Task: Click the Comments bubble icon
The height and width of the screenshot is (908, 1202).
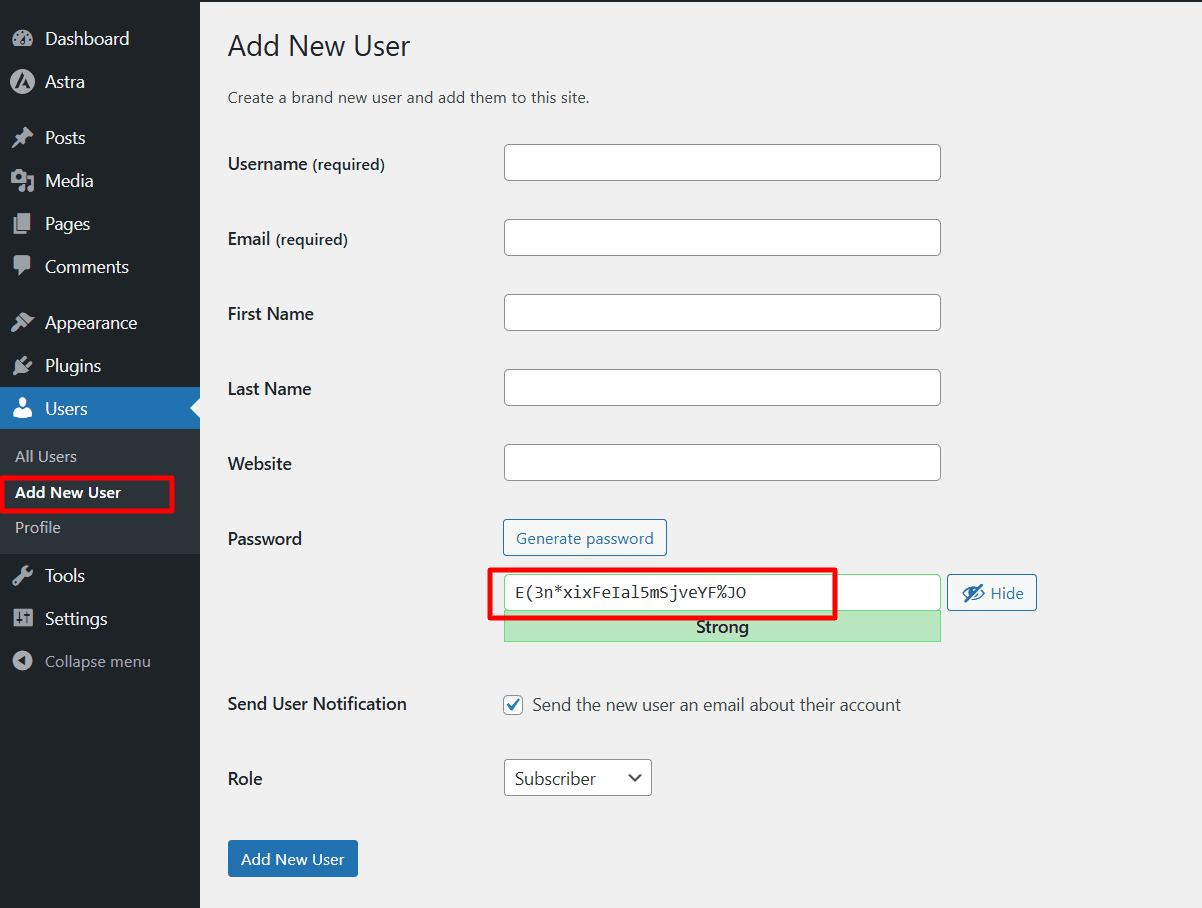Action: (x=22, y=266)
